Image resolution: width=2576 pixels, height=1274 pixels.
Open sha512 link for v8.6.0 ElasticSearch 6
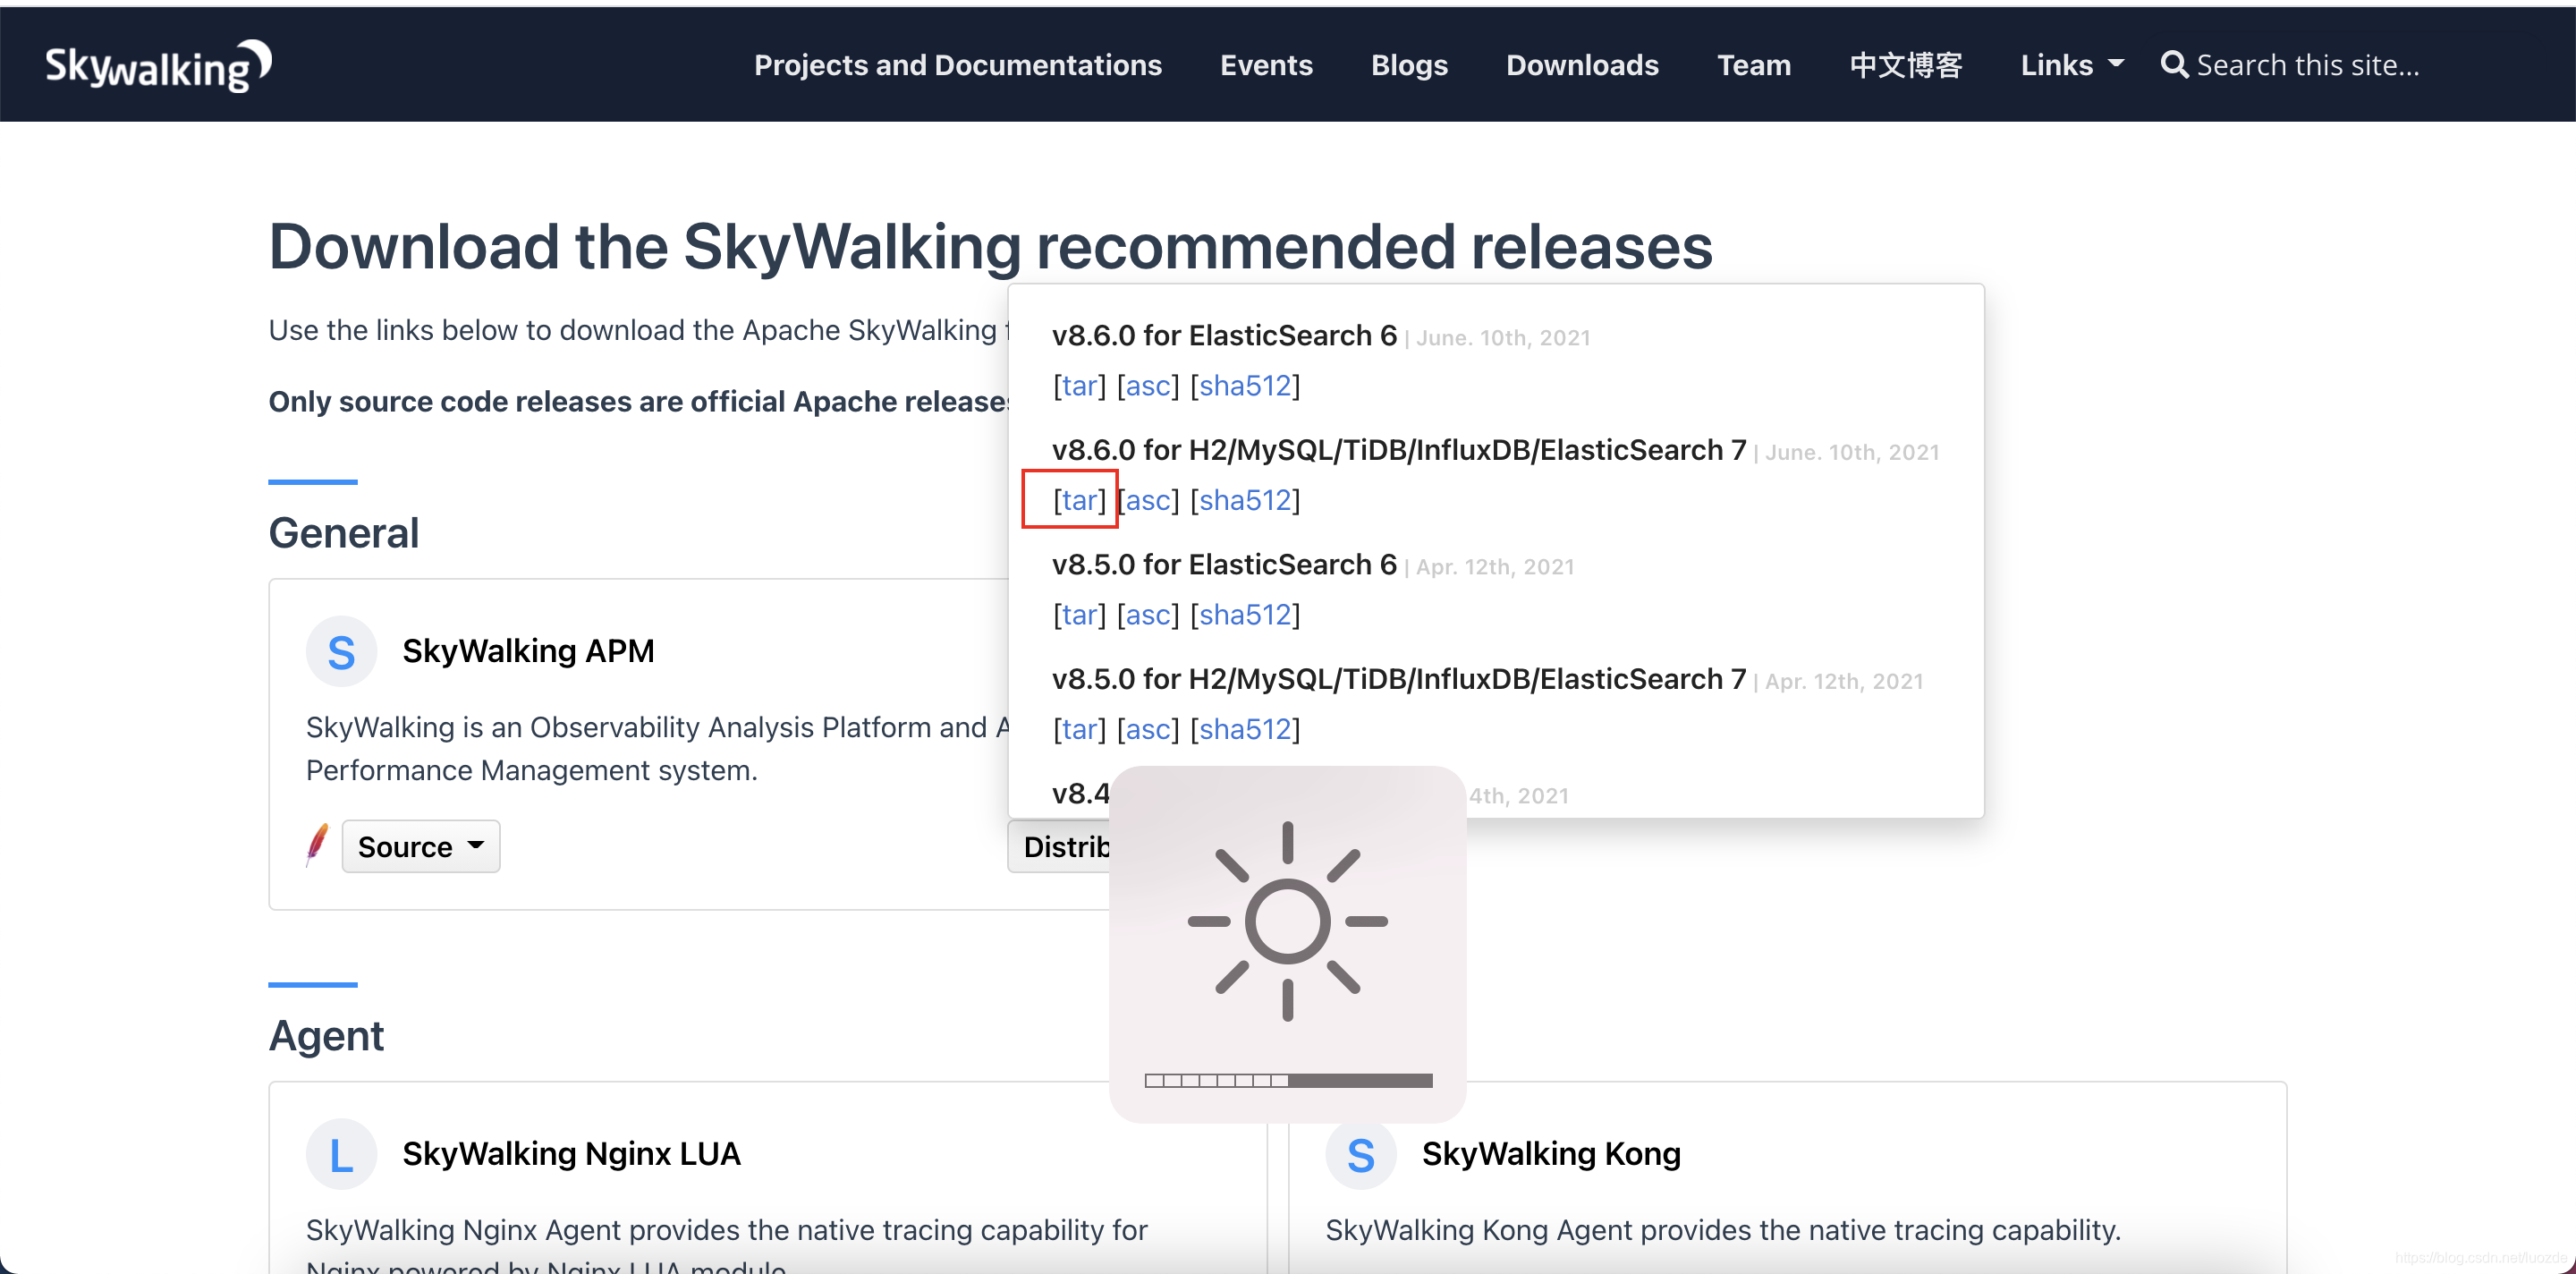pyautogui.click(x=1245, y=386)
